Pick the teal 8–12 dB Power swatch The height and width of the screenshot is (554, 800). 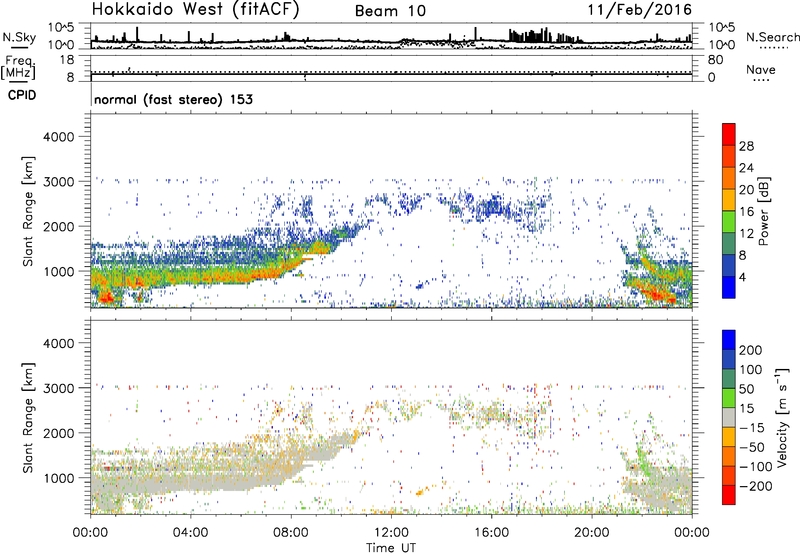click(729, 243)
